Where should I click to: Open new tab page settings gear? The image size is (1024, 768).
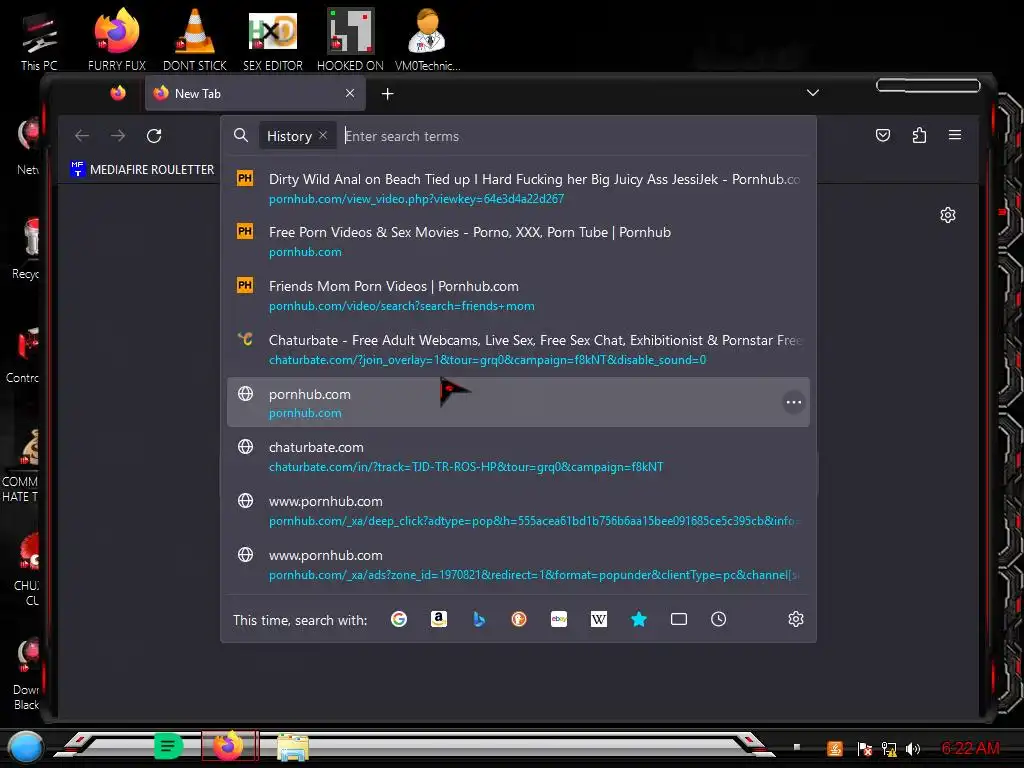[948, 215]
